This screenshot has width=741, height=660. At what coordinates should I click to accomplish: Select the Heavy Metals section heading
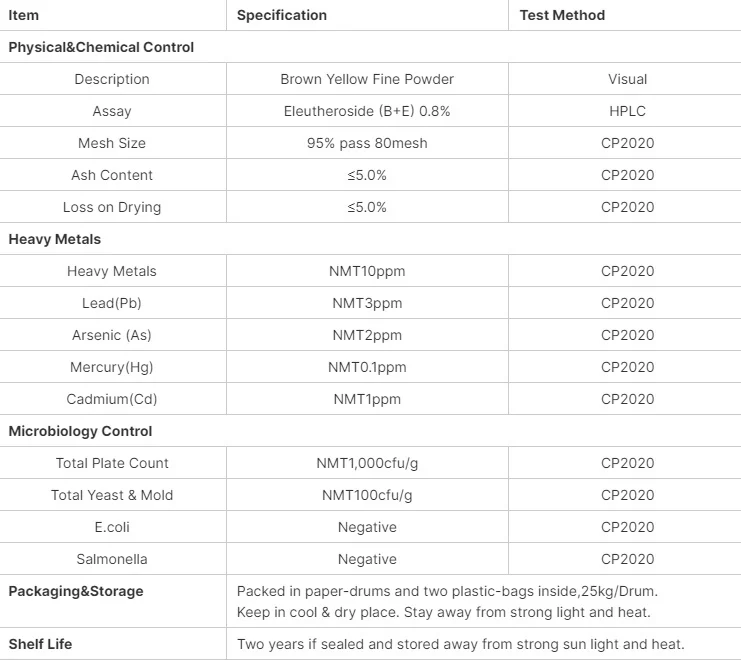[x=55, y=239]
